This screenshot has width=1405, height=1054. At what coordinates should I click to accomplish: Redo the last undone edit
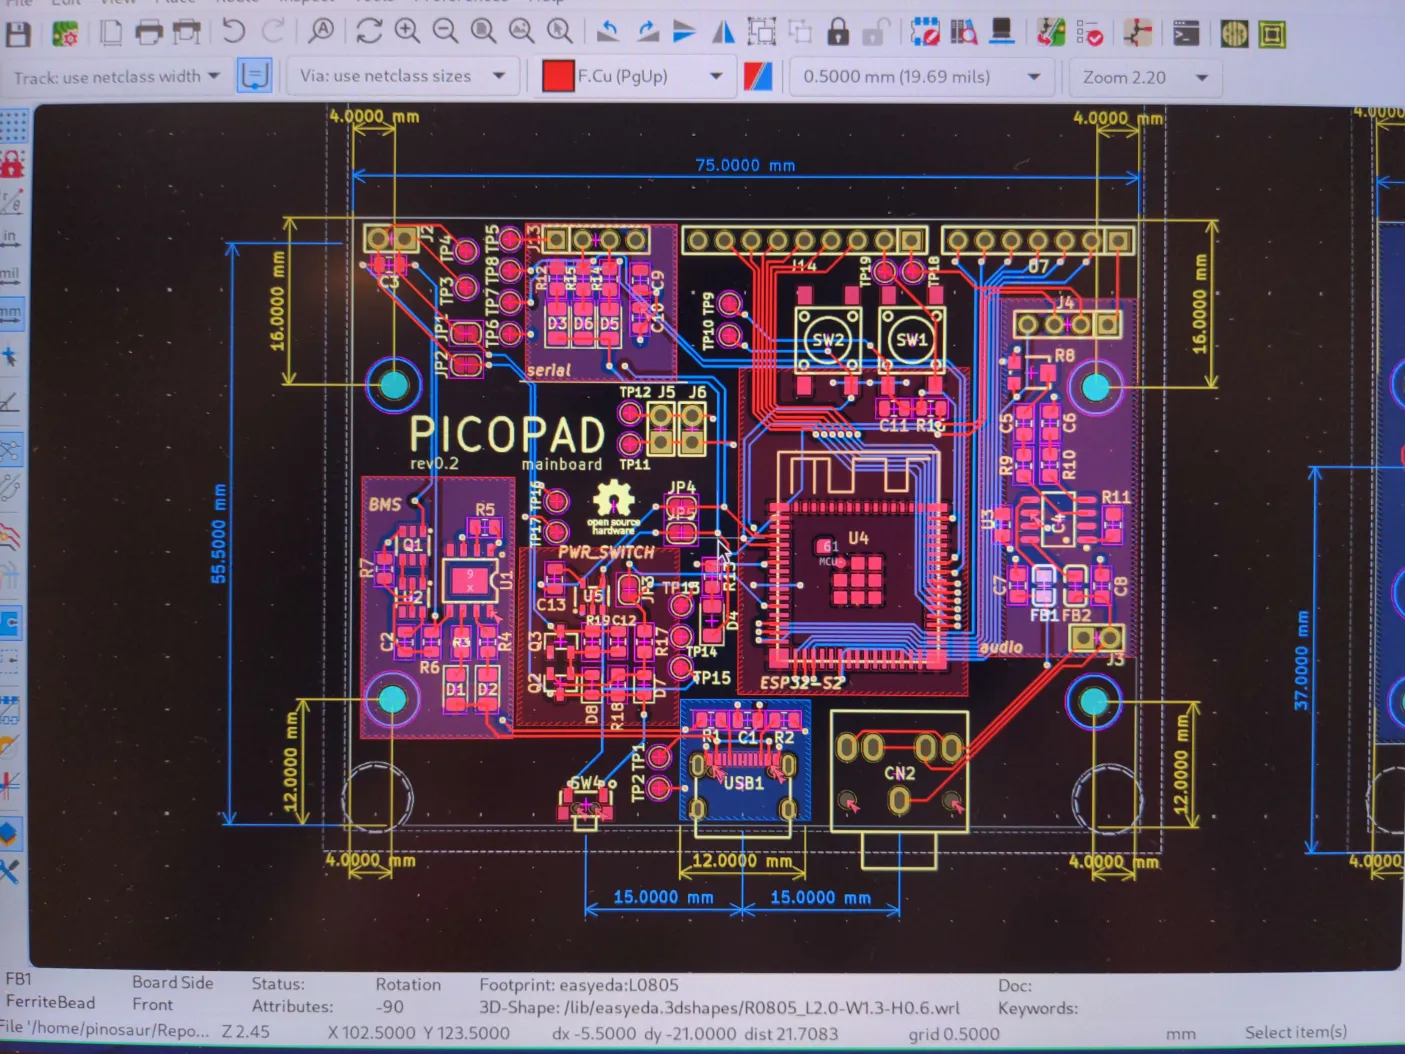272,31
